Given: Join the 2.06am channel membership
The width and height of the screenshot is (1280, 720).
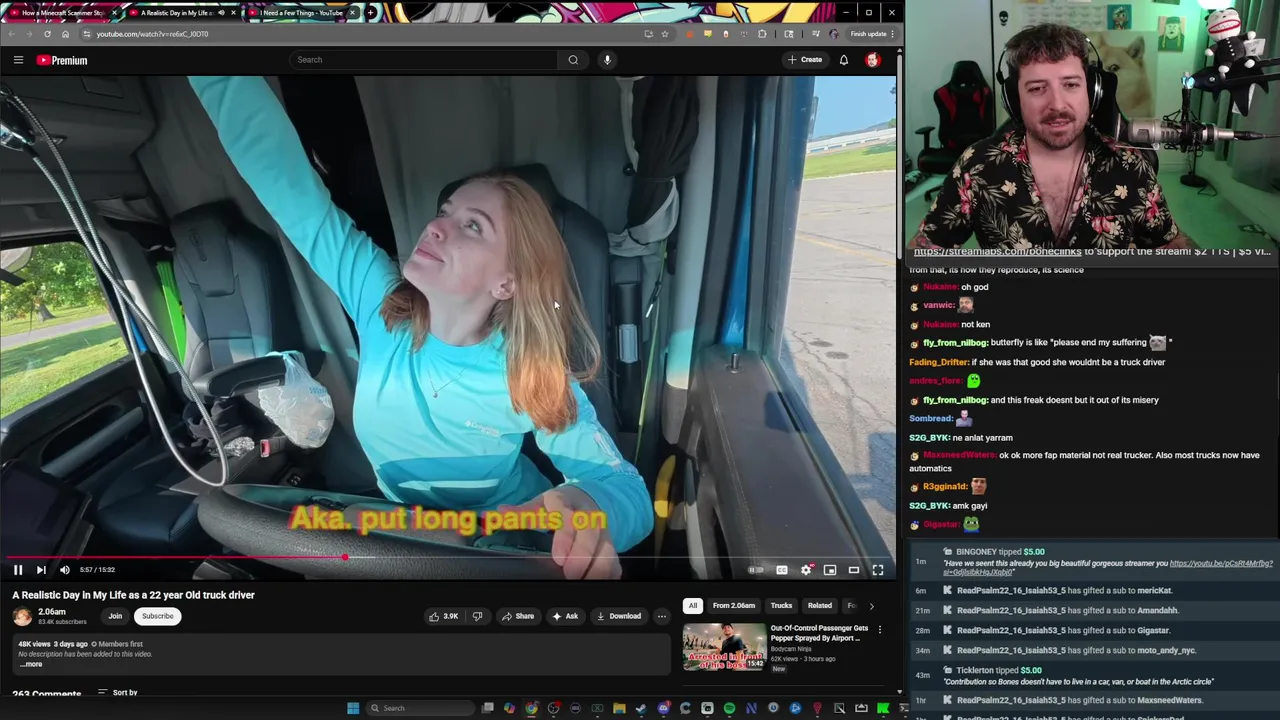Looking at the screenshot, I should tap(115, 616).
